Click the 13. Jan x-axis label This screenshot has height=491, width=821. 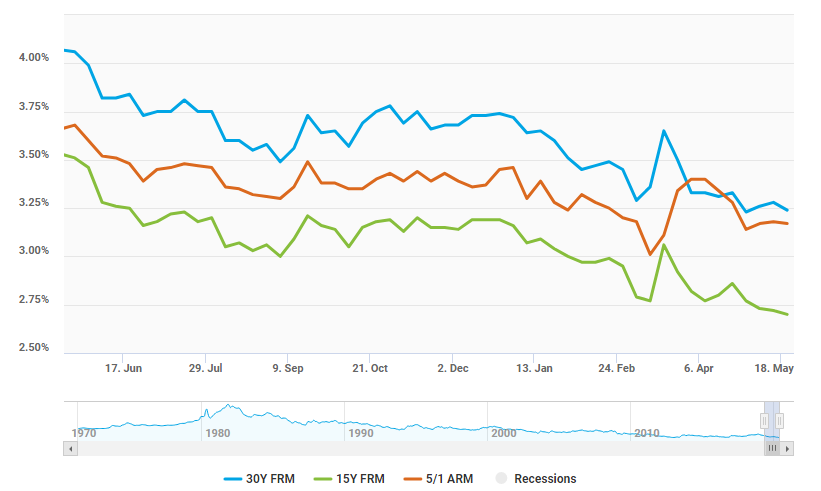(x=534, y=368)
